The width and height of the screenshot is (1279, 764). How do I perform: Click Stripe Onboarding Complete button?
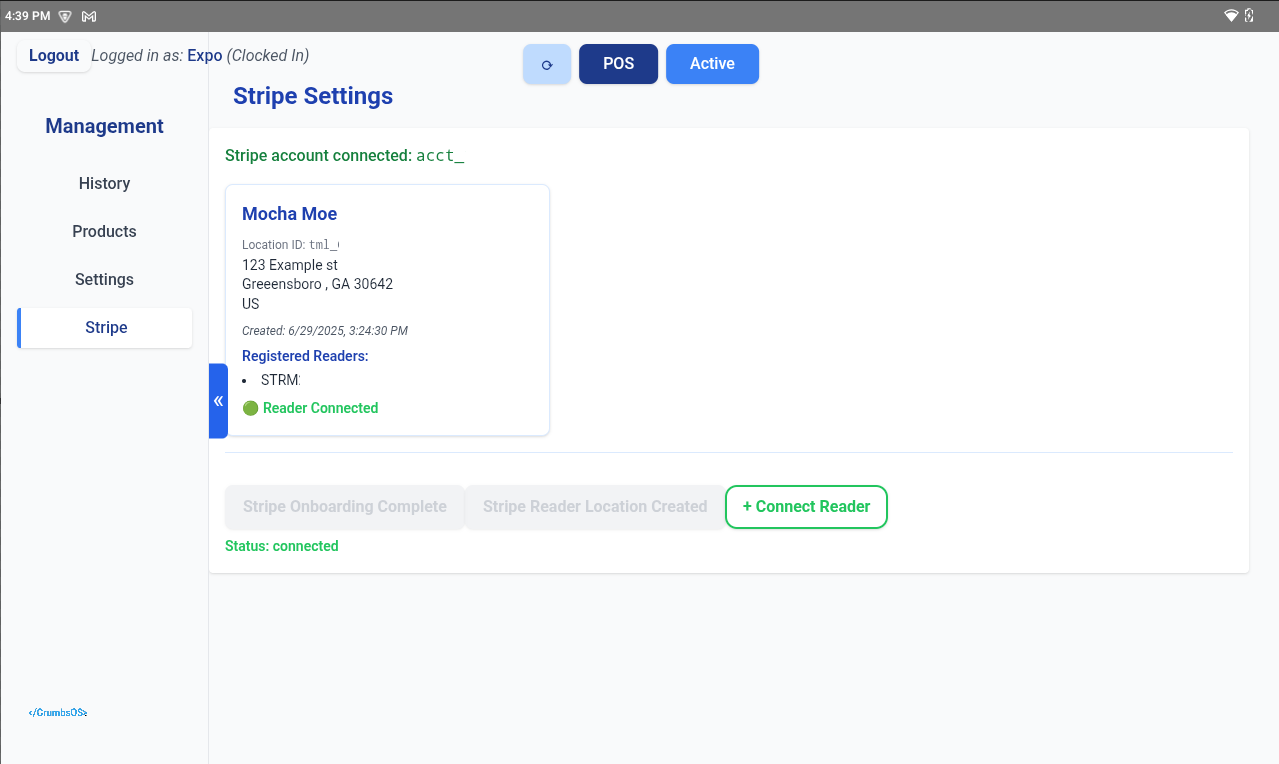[x=345, y=507]
